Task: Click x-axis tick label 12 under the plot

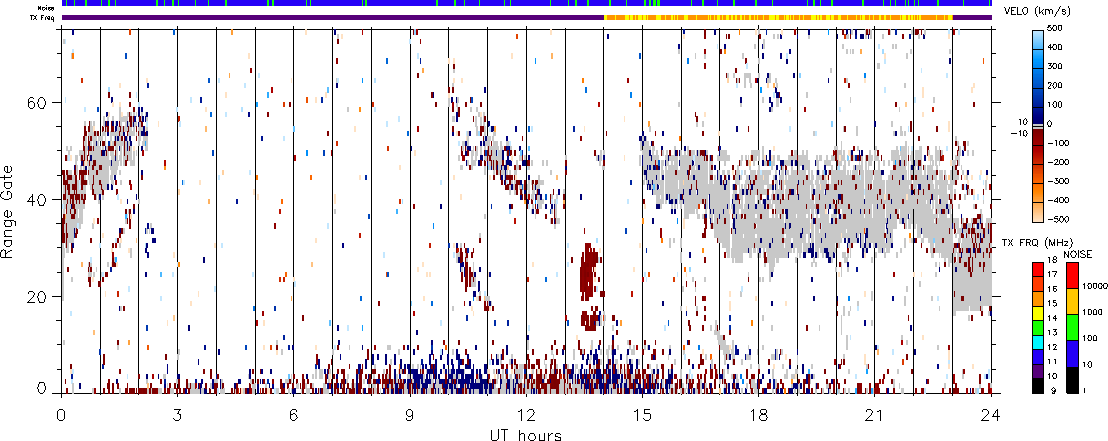Action: click(x=526, y=414)
